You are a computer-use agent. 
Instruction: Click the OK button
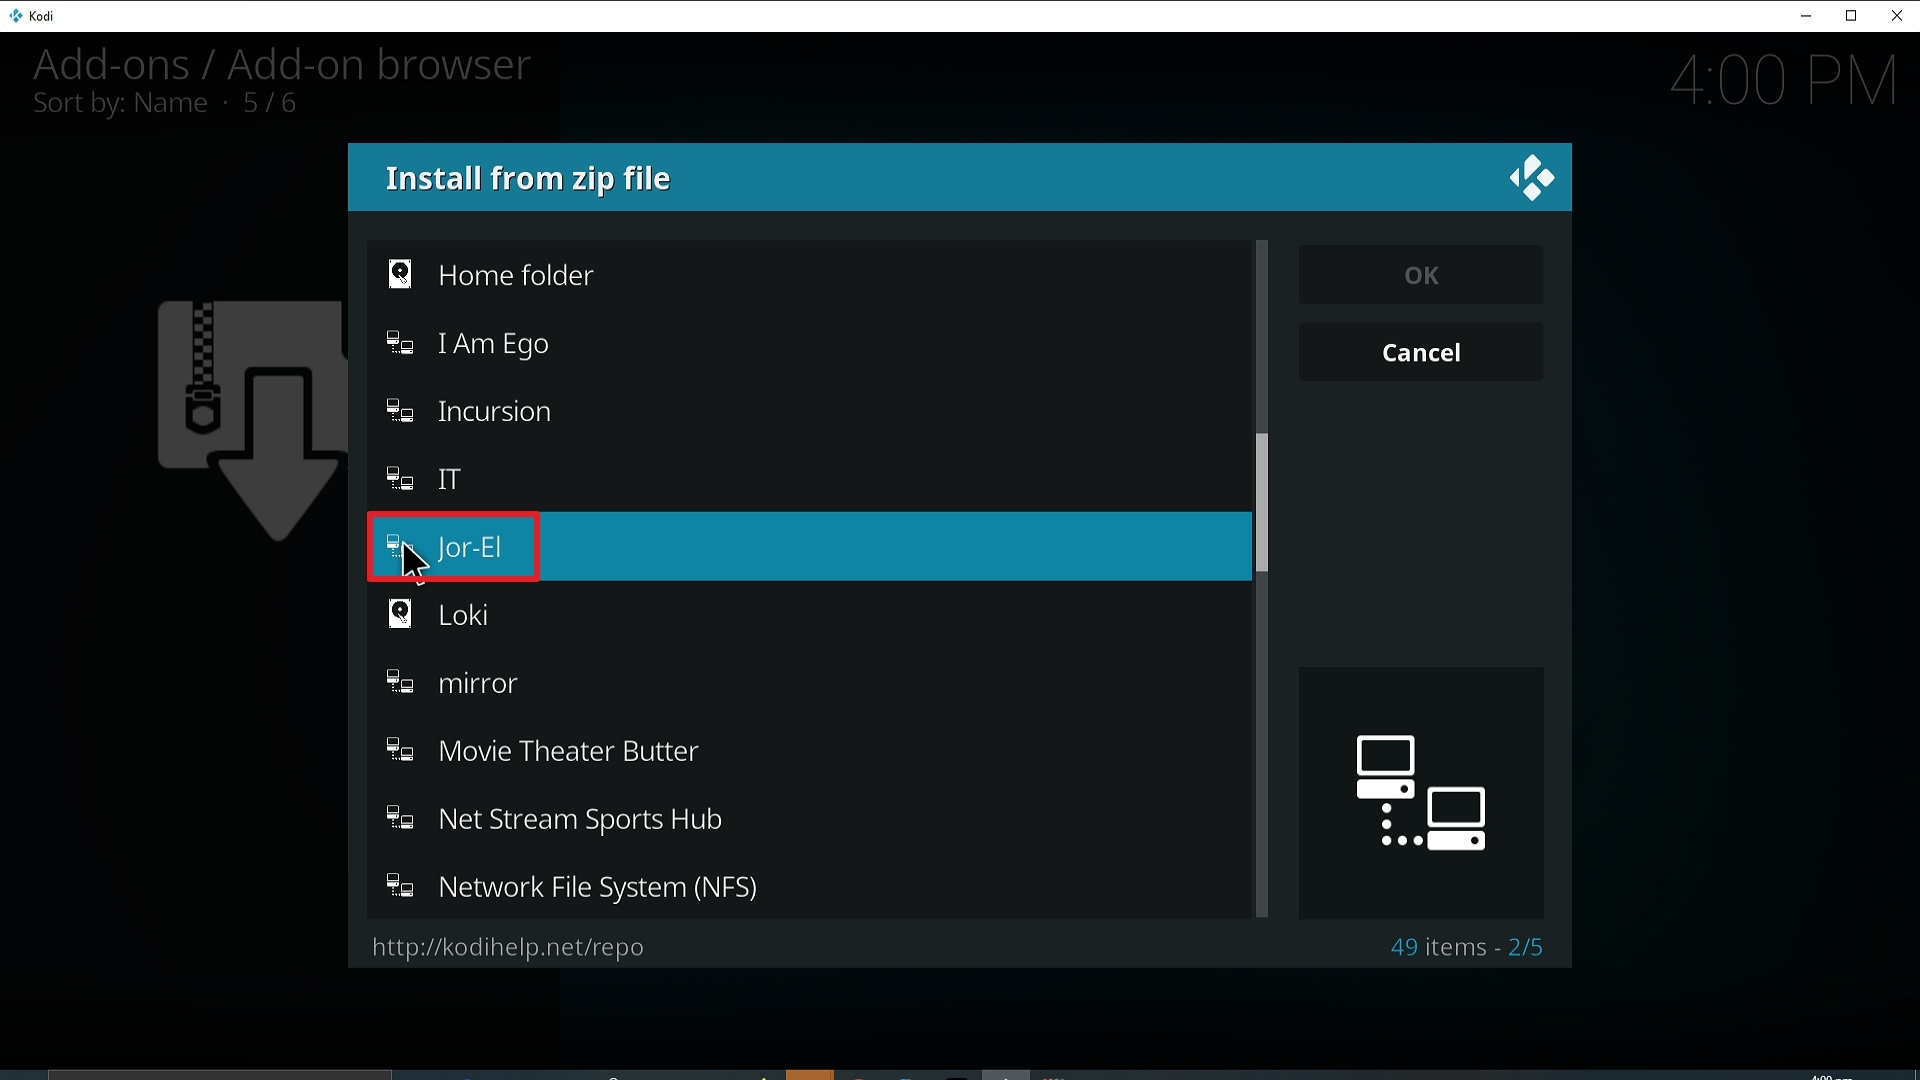point(1421,275)
